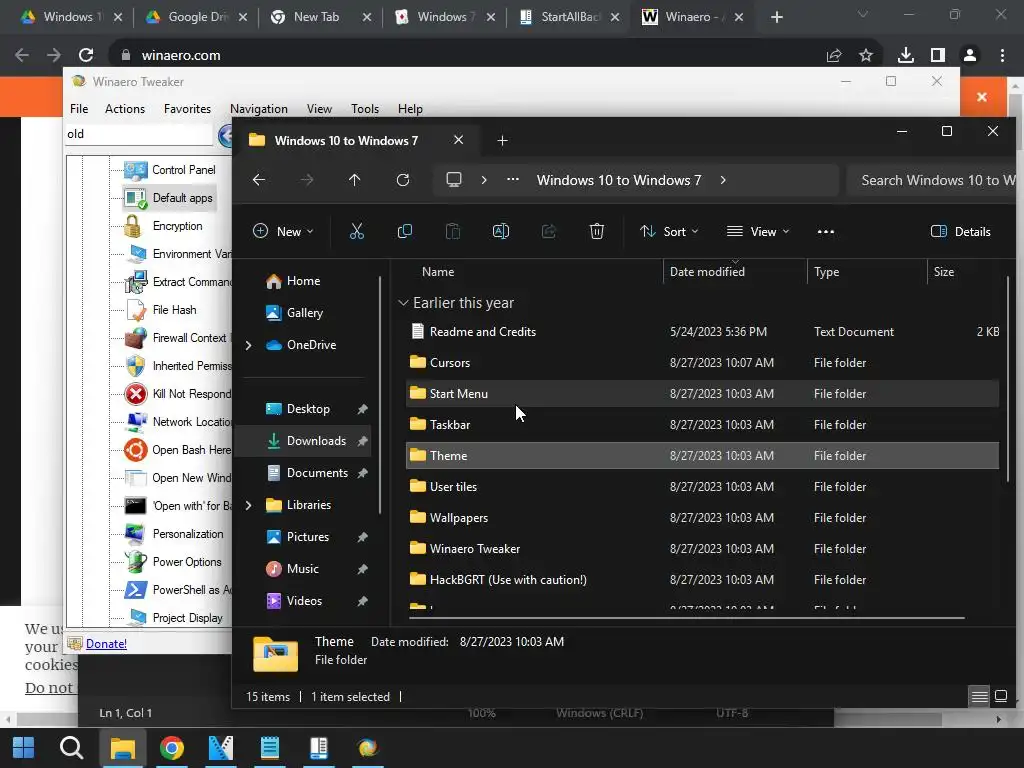Close the Windows 10 to Windows 7 Explorer tab
This screenshot has width=1024, height=768.
click(x=458, y=140)
